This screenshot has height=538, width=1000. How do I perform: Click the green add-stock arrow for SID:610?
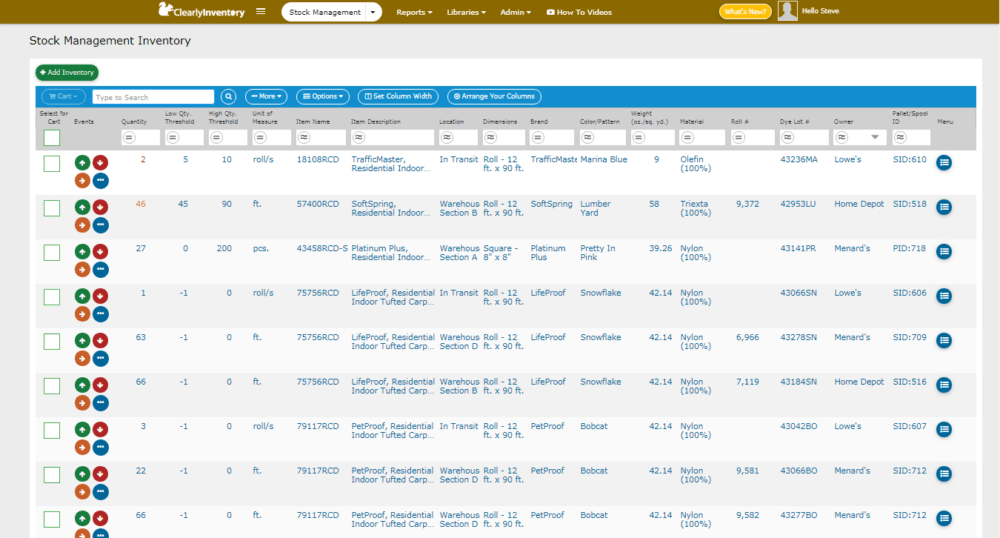point(82,163)
